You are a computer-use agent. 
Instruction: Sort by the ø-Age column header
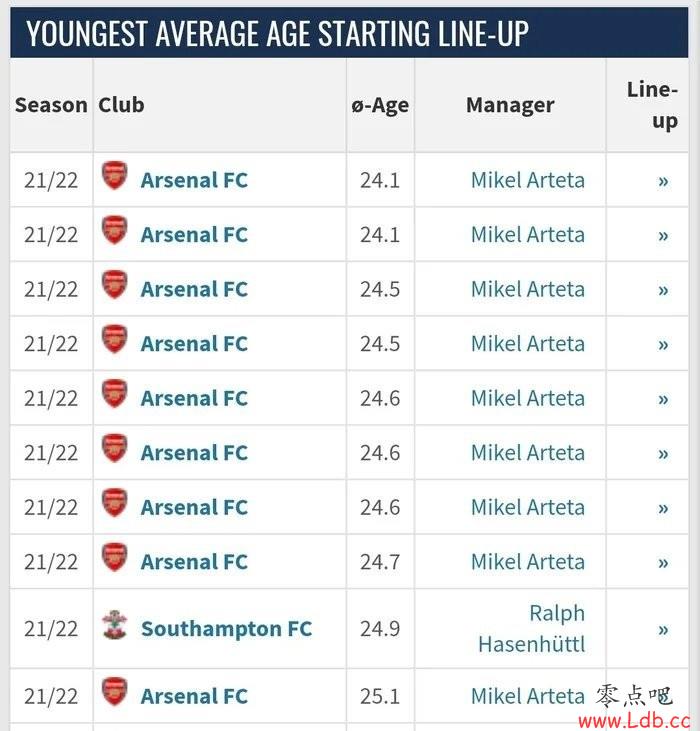(x=380, y=105)
